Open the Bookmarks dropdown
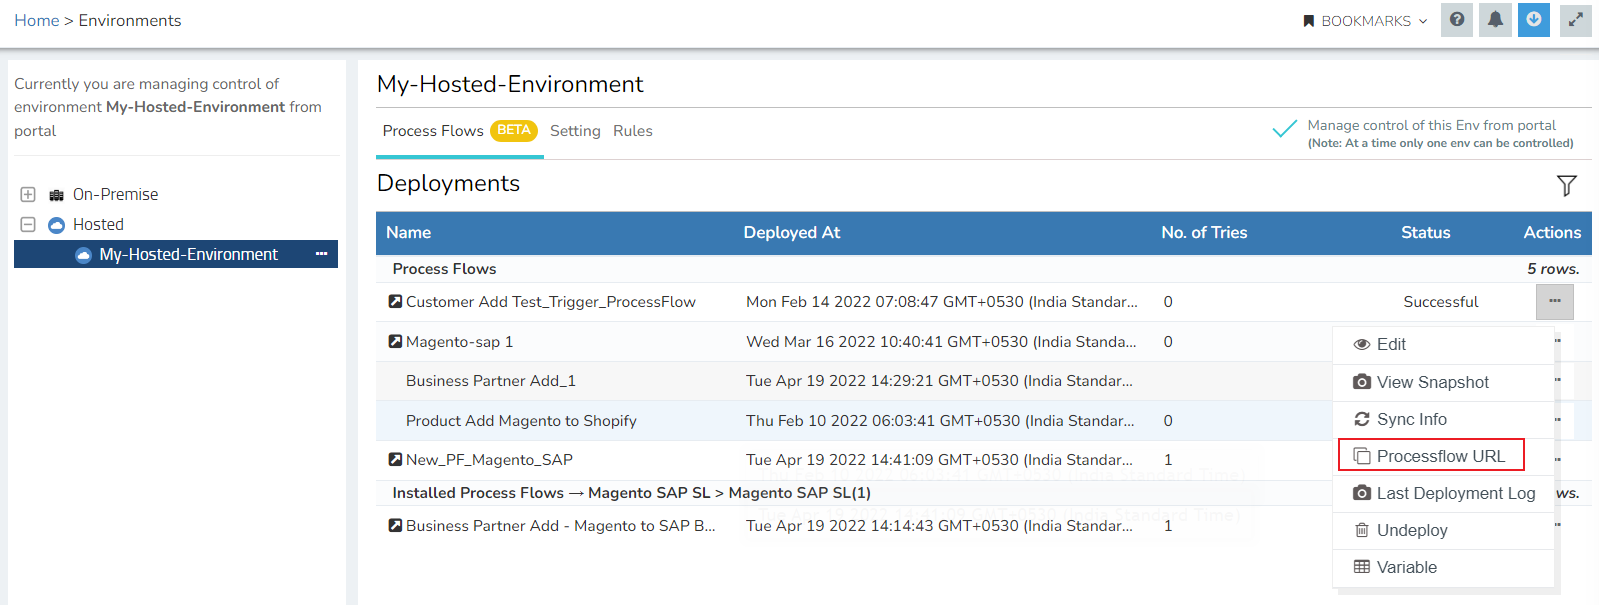This screenshot has width=1599, height=605. 1365,21
